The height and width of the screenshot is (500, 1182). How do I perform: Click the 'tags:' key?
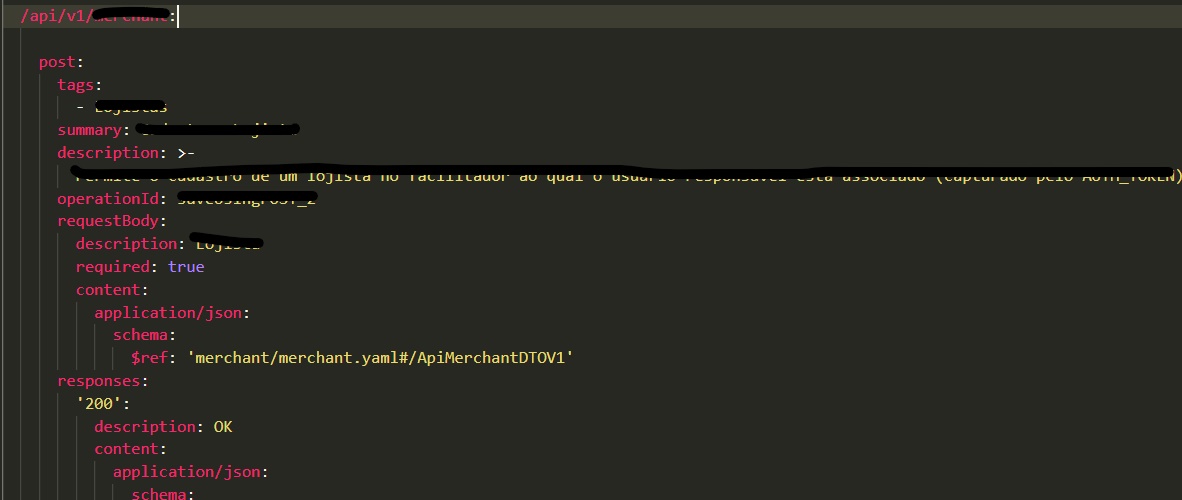[80, 84]
